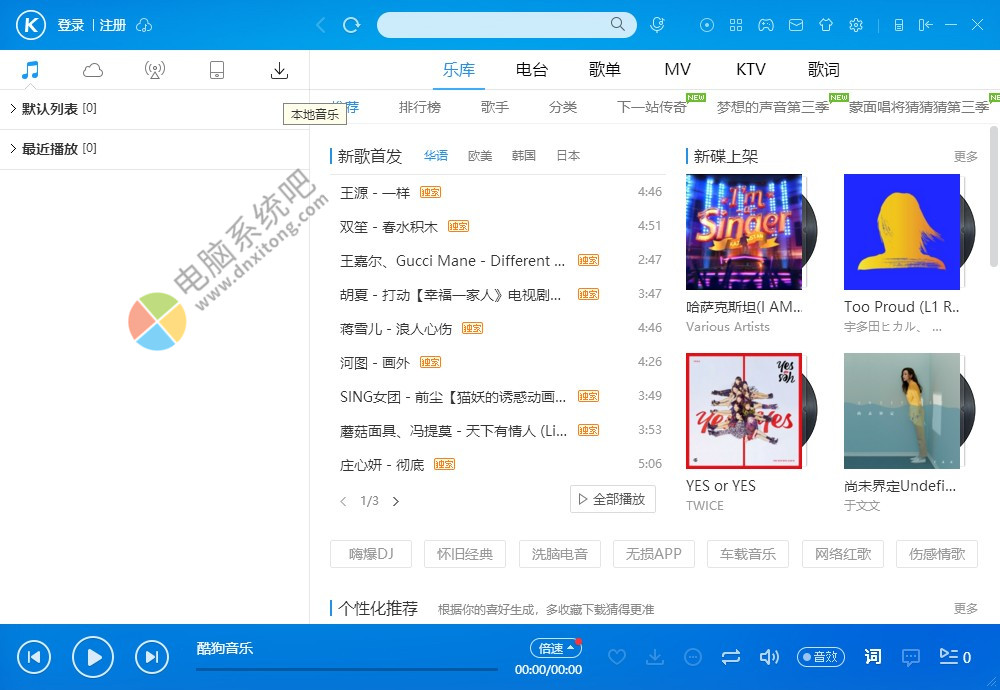The image size is (1000, 690).
Task: Download current song from player bar
Action: [x=655, y=656]
